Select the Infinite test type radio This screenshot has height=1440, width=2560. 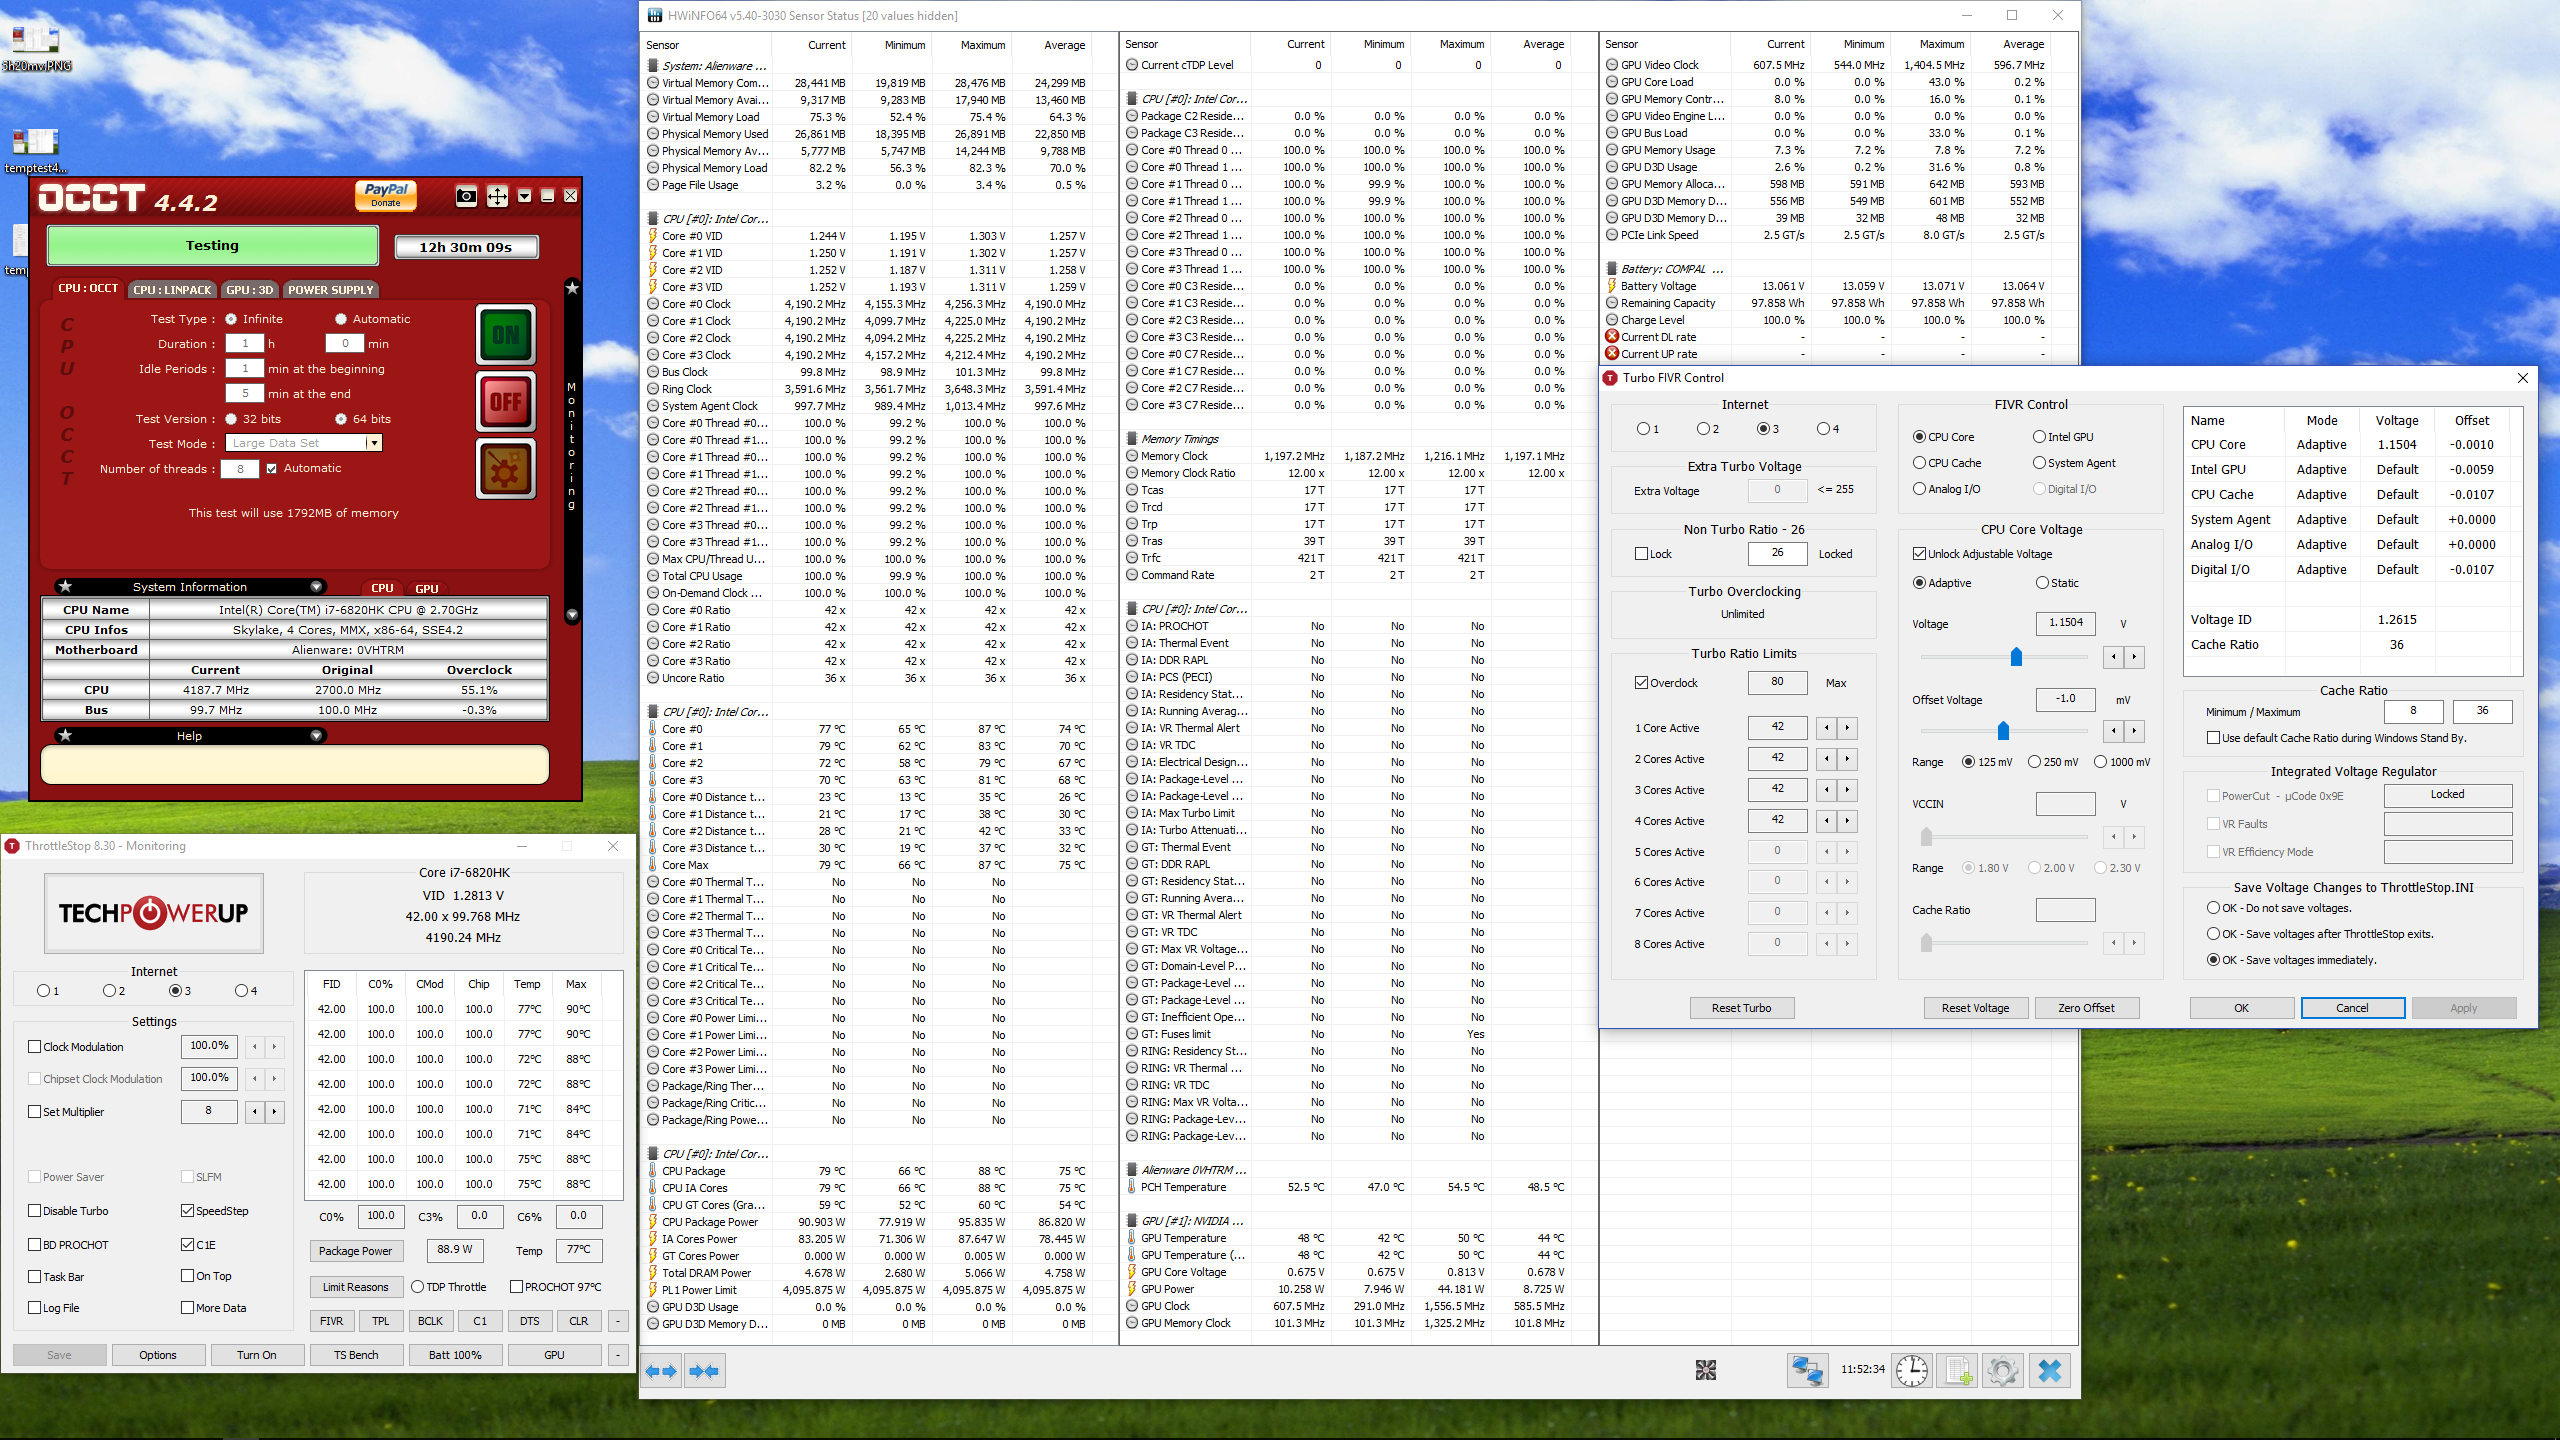231,319
